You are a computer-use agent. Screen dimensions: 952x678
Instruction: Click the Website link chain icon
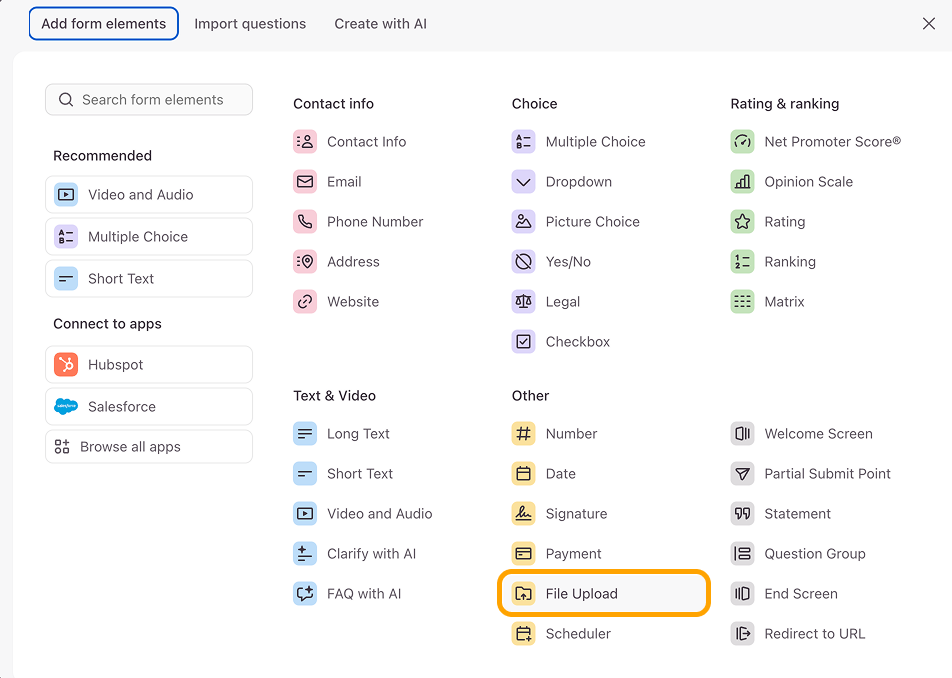[305, 302]
